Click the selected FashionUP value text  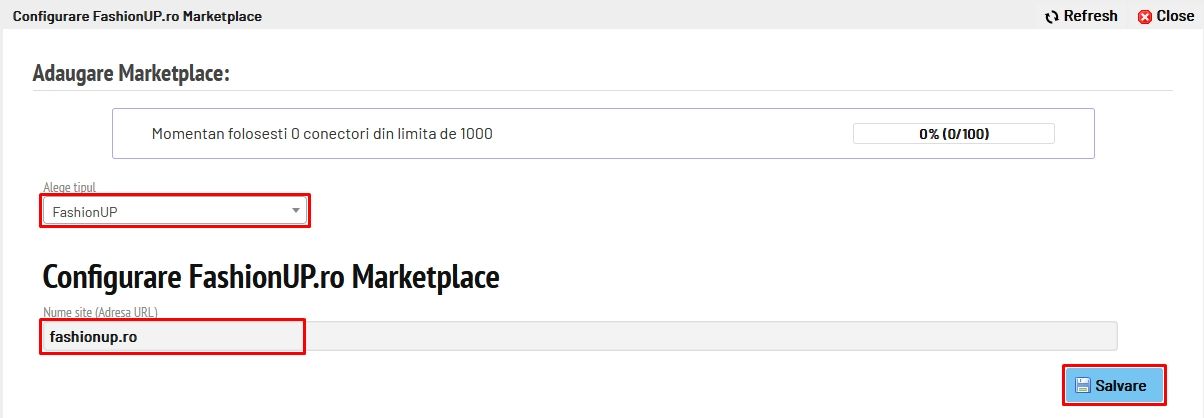point(85,212)
